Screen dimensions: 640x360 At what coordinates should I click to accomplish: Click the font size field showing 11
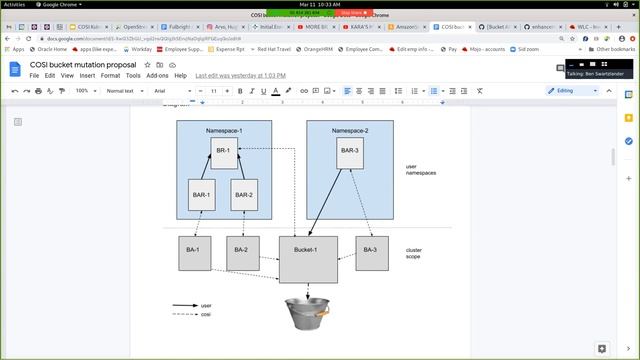pos(213,91)
